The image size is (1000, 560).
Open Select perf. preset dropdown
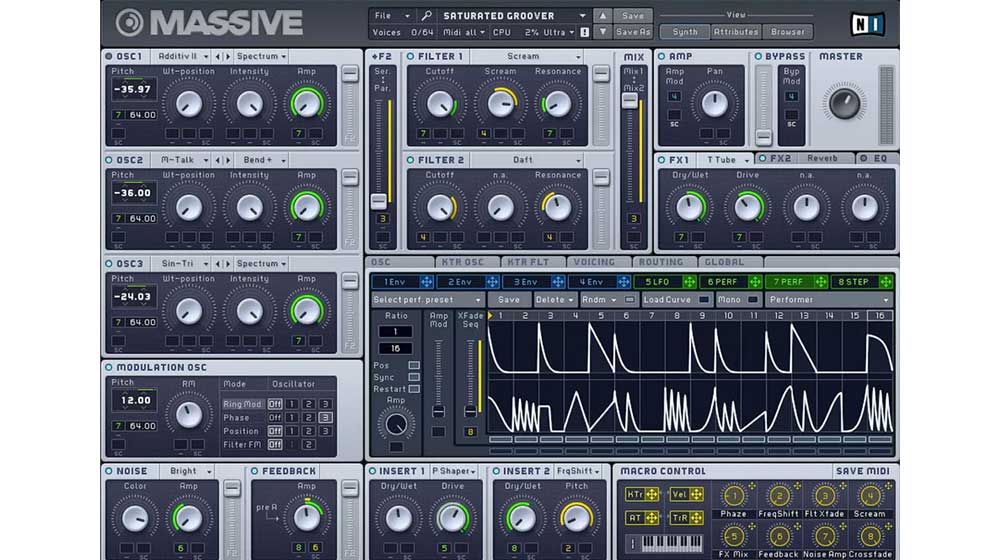point(427,299)
